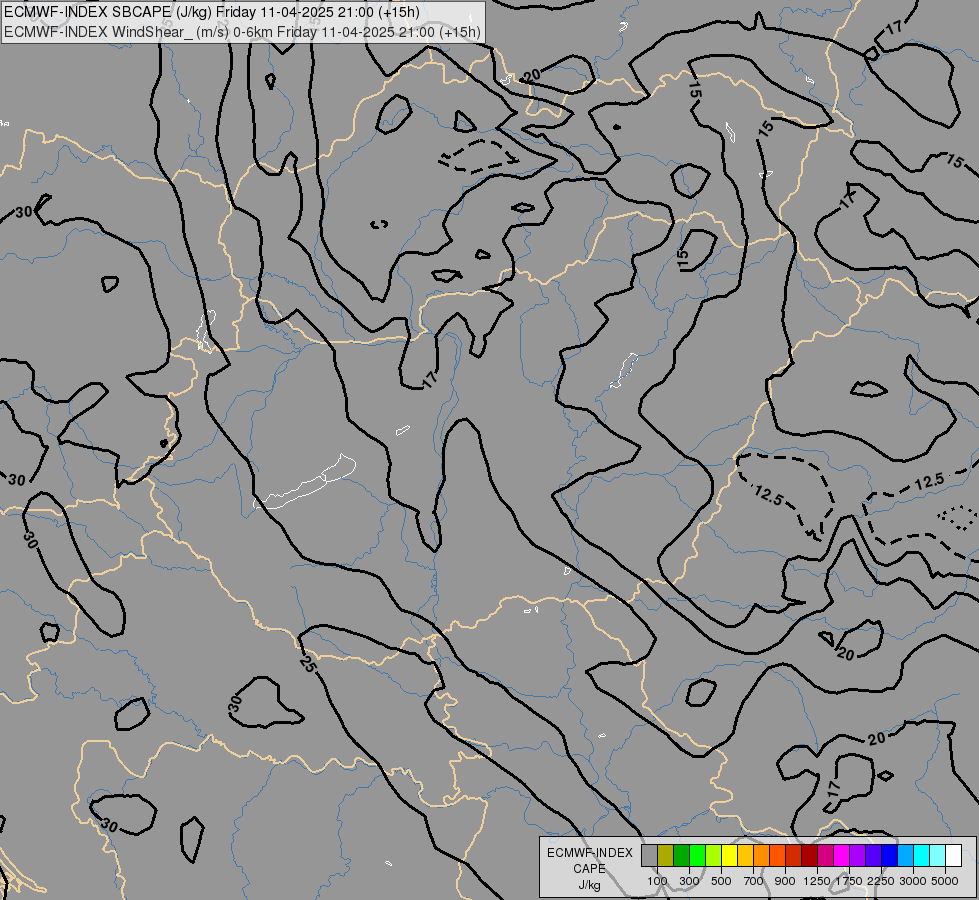
Task: Pick the bright magenta legend swatch
Action: (x=842, y=855)
